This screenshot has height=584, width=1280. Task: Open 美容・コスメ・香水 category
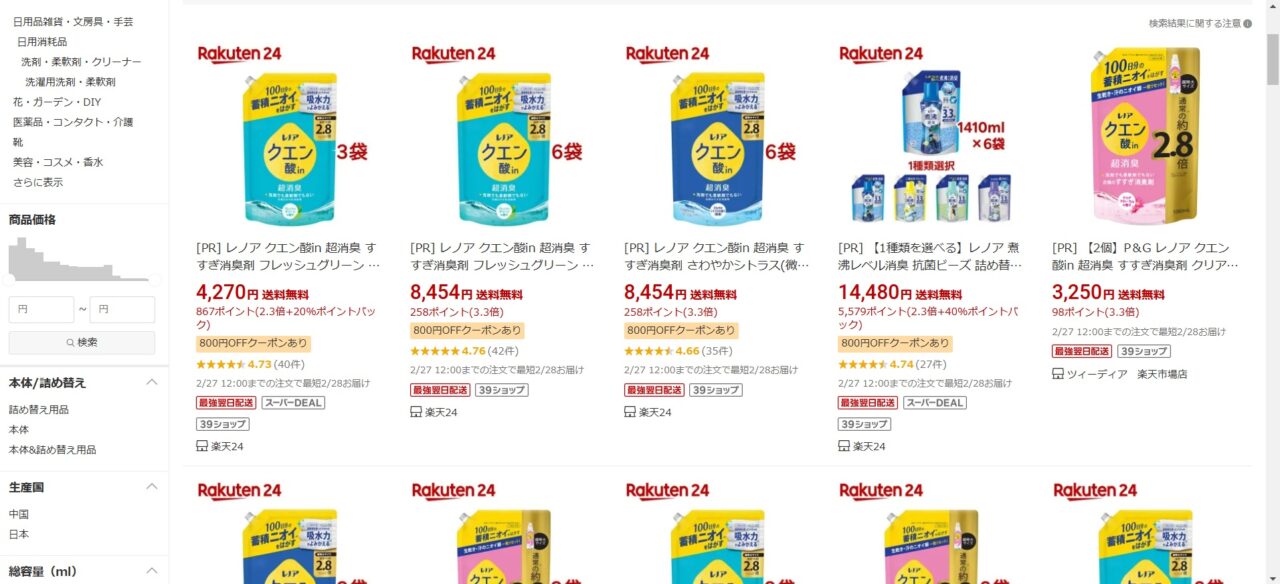click(58, 162)
